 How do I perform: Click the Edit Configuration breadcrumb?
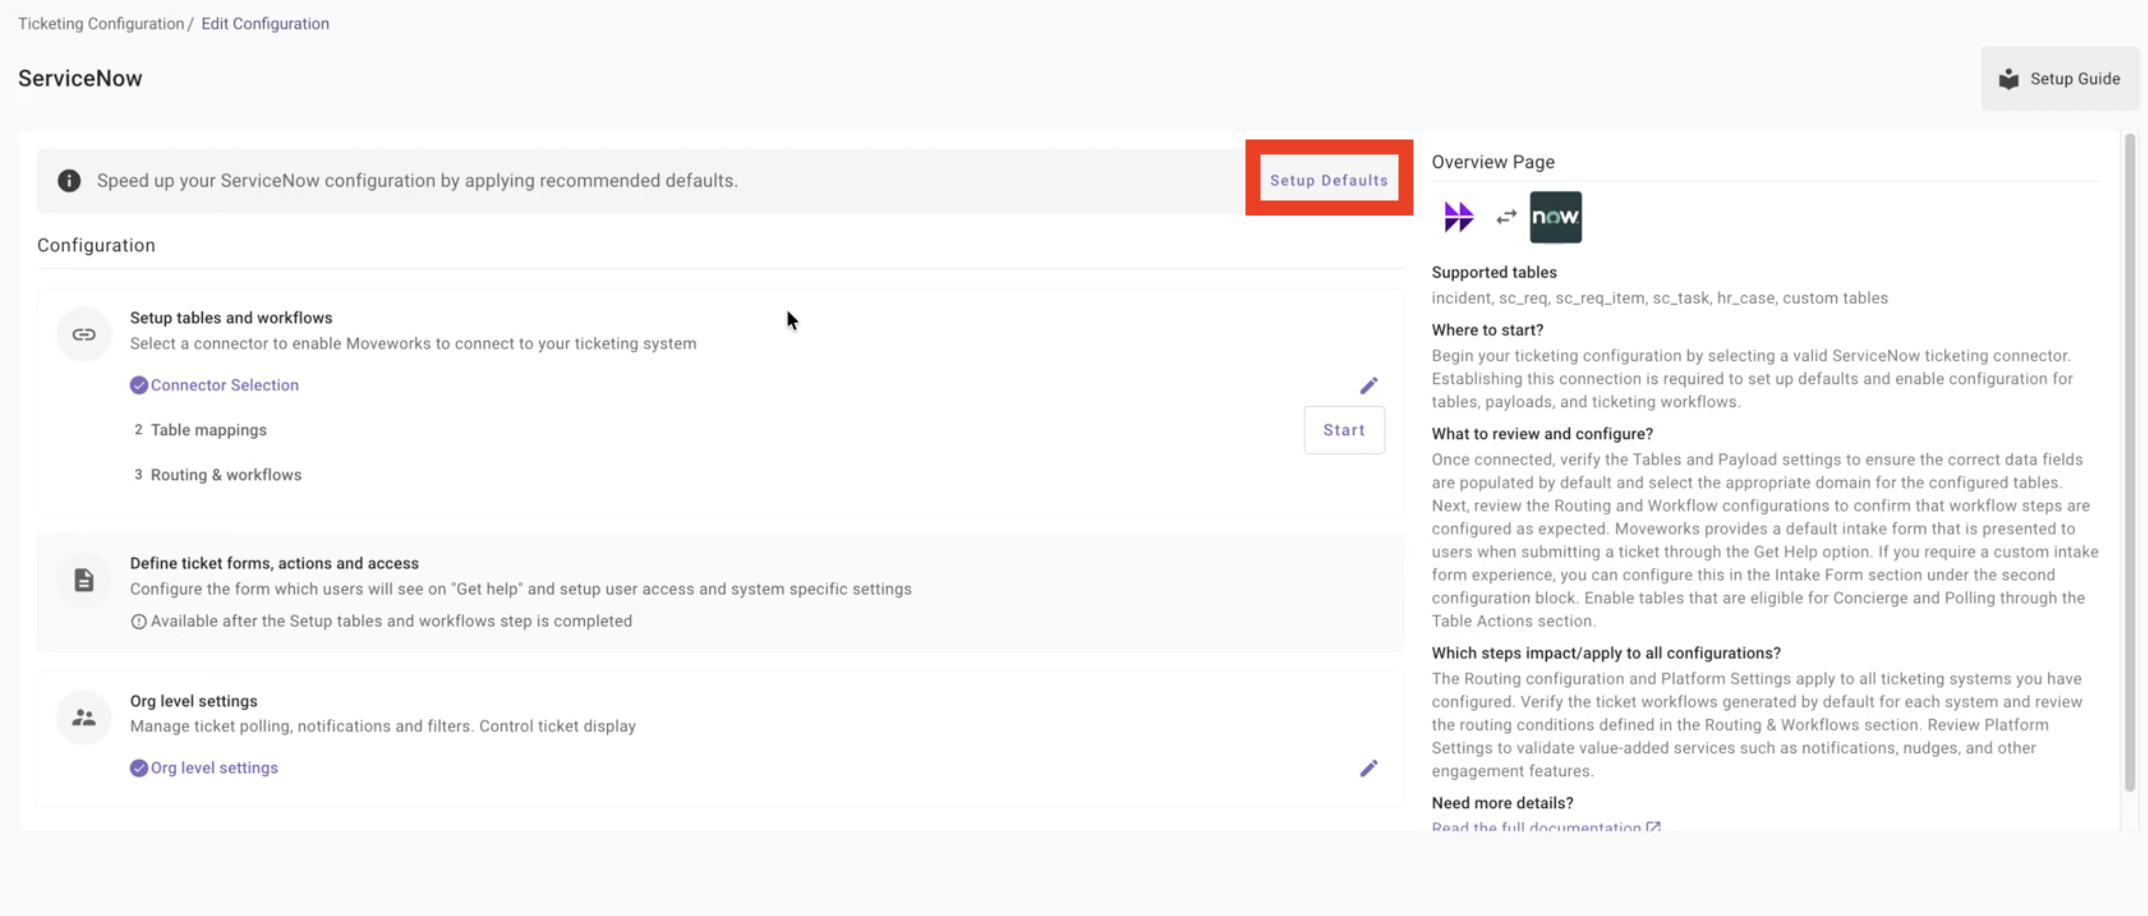click(265, 23)
